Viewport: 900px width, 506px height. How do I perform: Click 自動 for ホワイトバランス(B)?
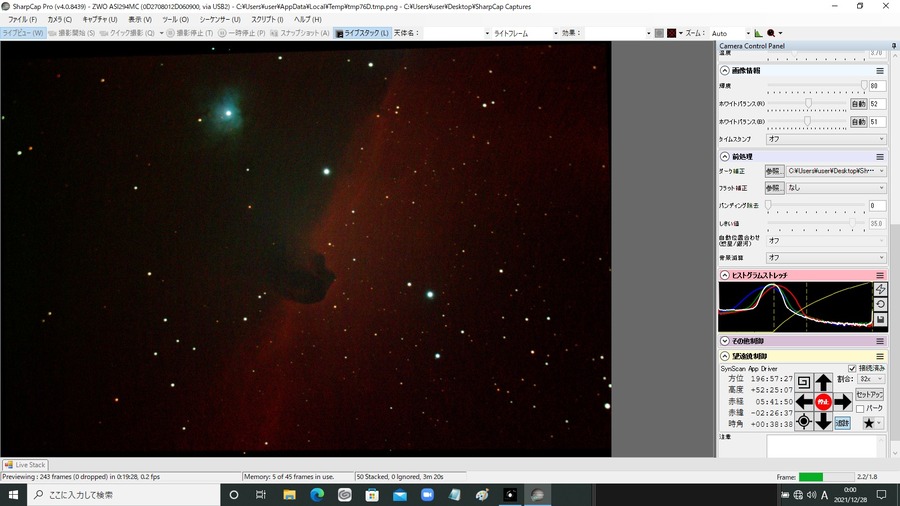click(858, 122)
